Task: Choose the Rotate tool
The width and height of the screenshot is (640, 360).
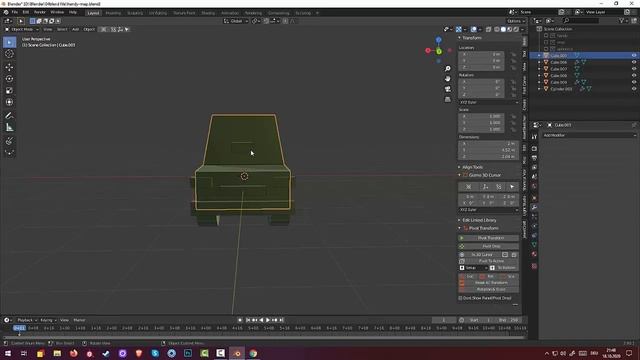Action: 9,79
